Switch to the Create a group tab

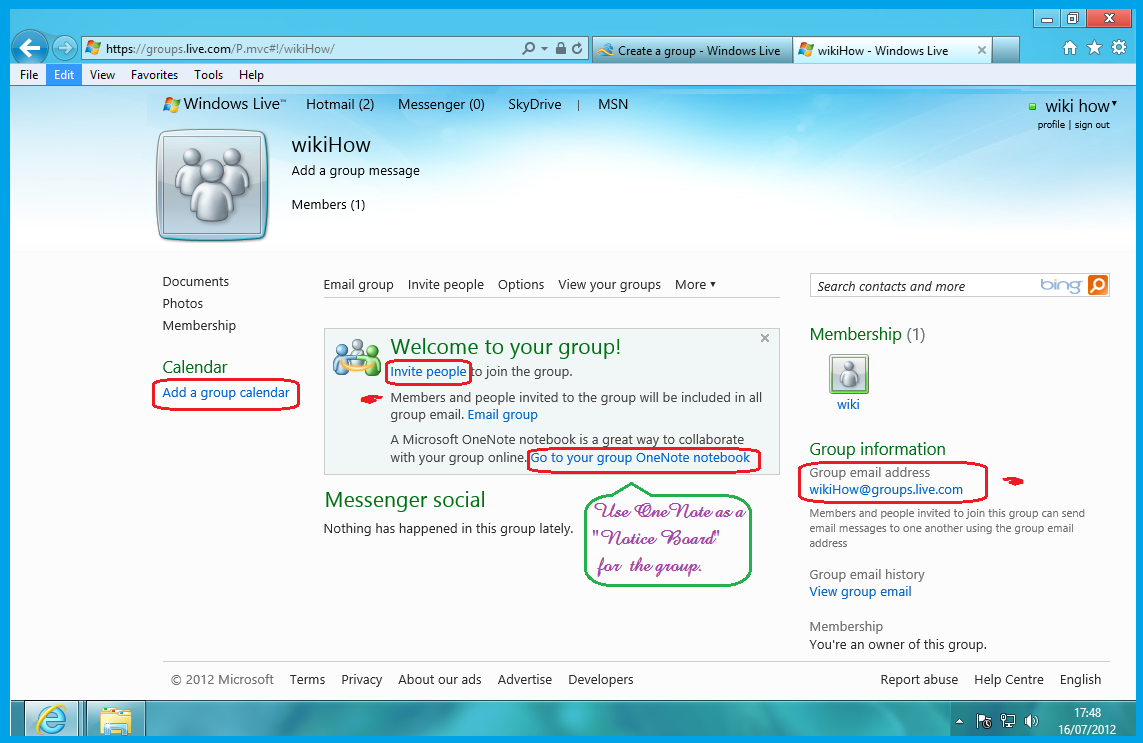(x=692, y=50)
